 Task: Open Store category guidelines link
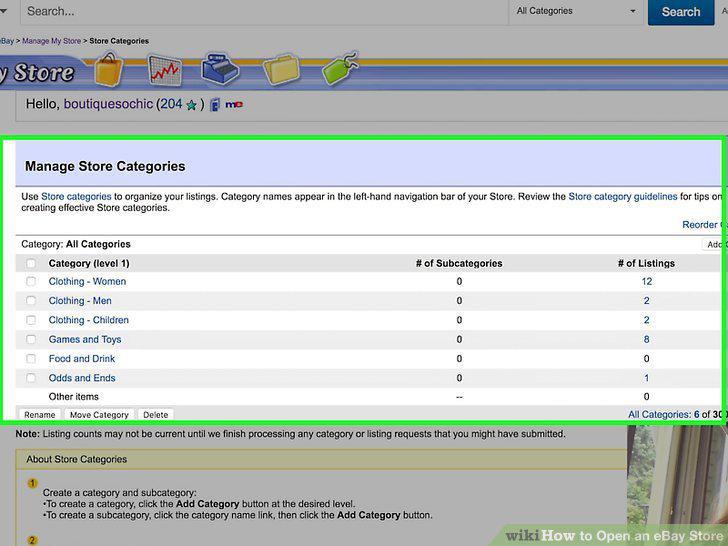tap(623, 196)
